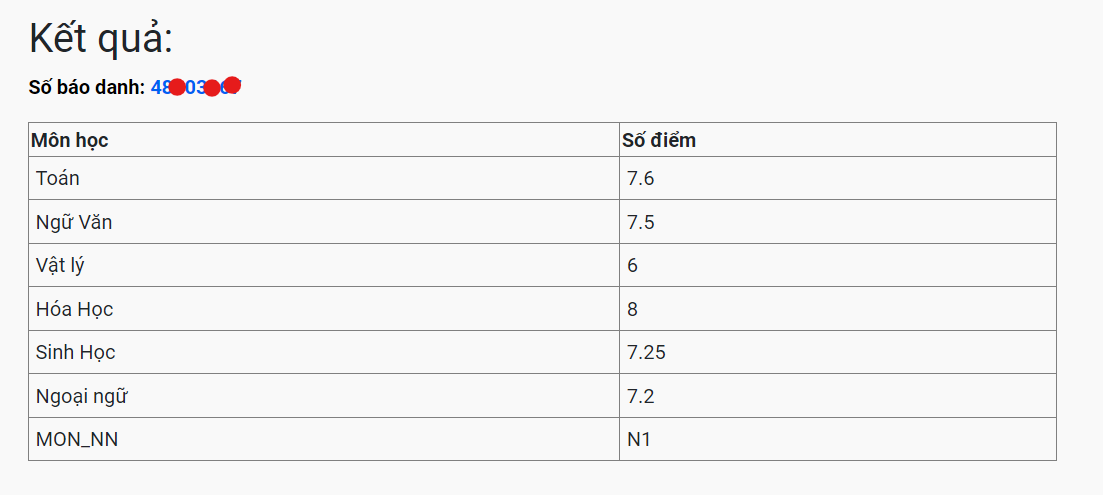Click the "Số báo danh:" label

(87, 87)
